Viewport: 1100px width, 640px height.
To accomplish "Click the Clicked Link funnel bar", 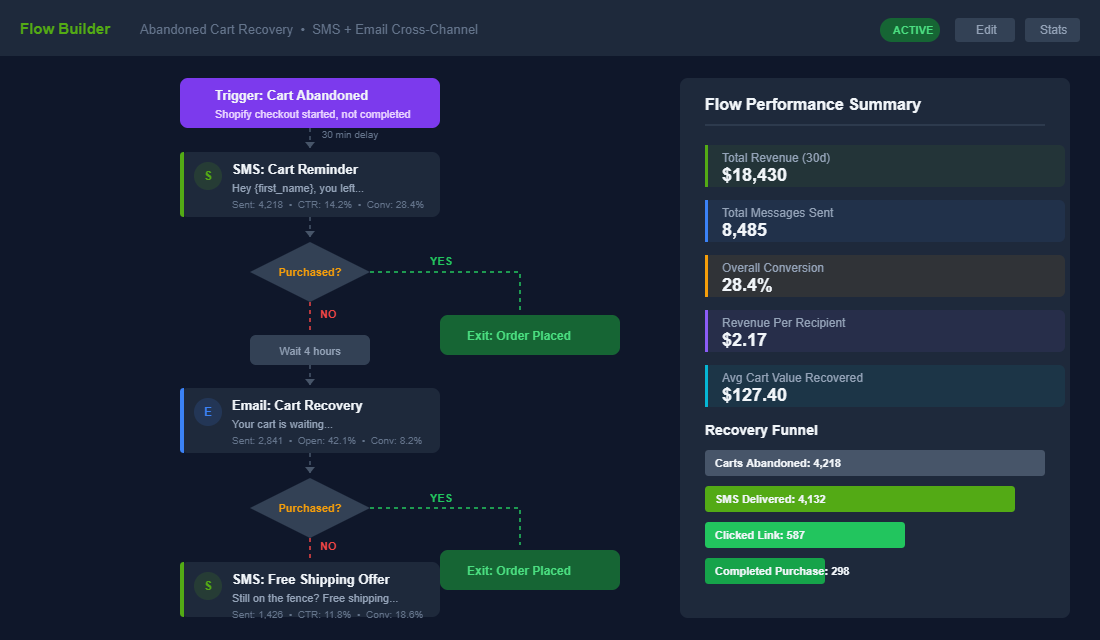I will coord(805,534).
